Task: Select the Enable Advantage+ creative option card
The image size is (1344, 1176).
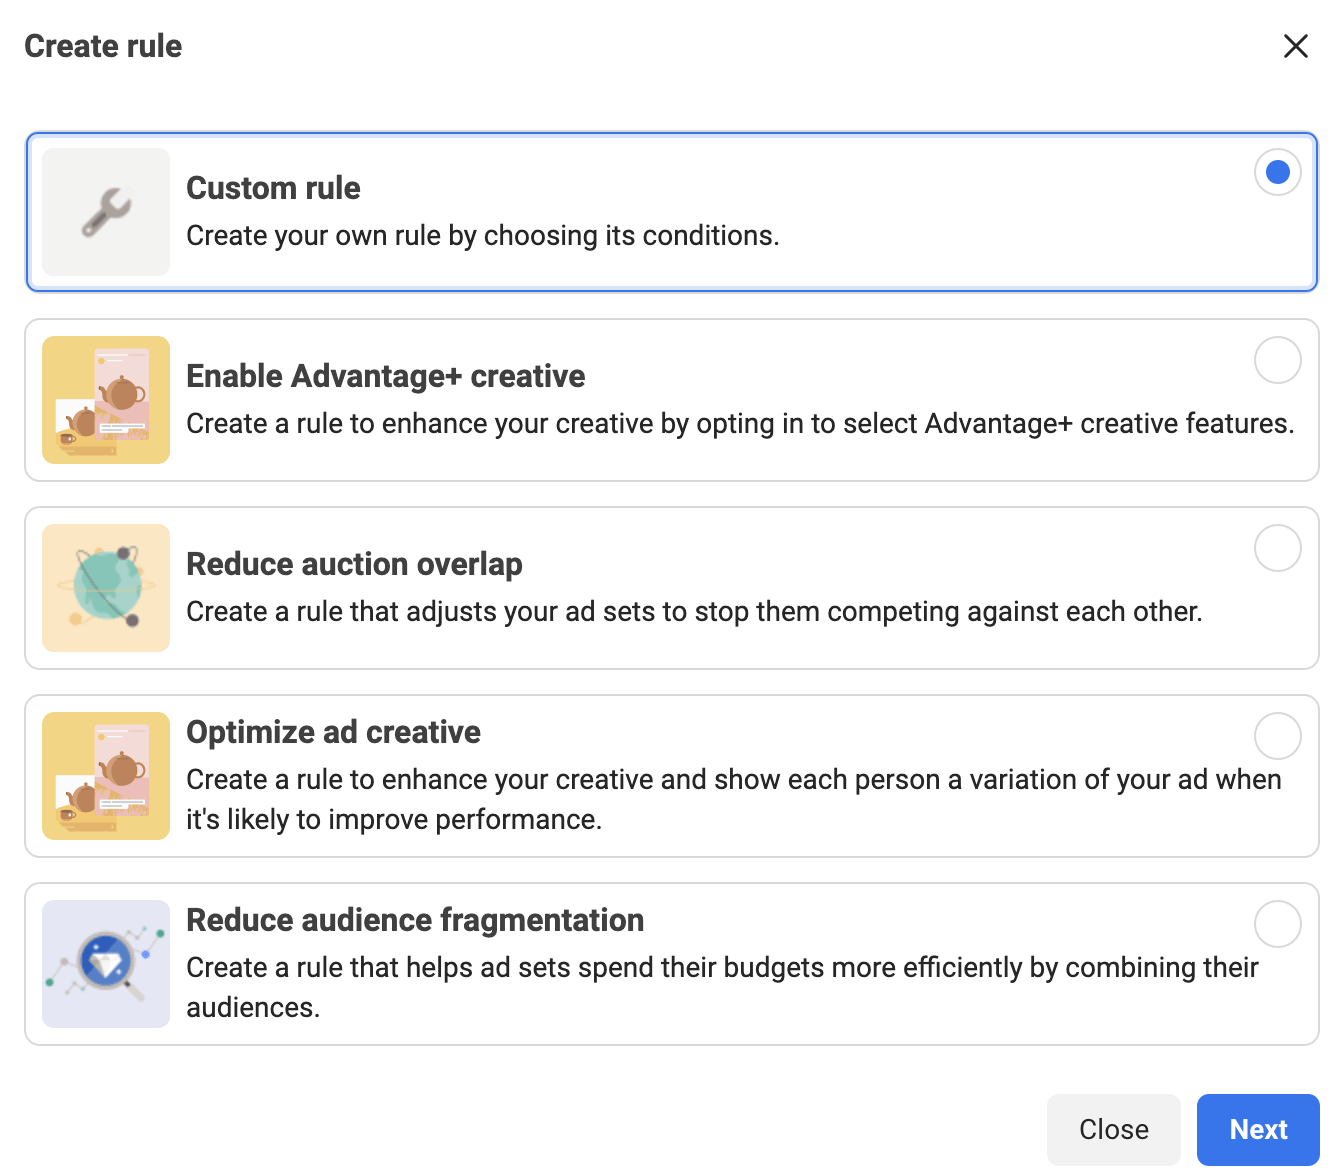Action: pyautogui.click(x=672, y=400)
